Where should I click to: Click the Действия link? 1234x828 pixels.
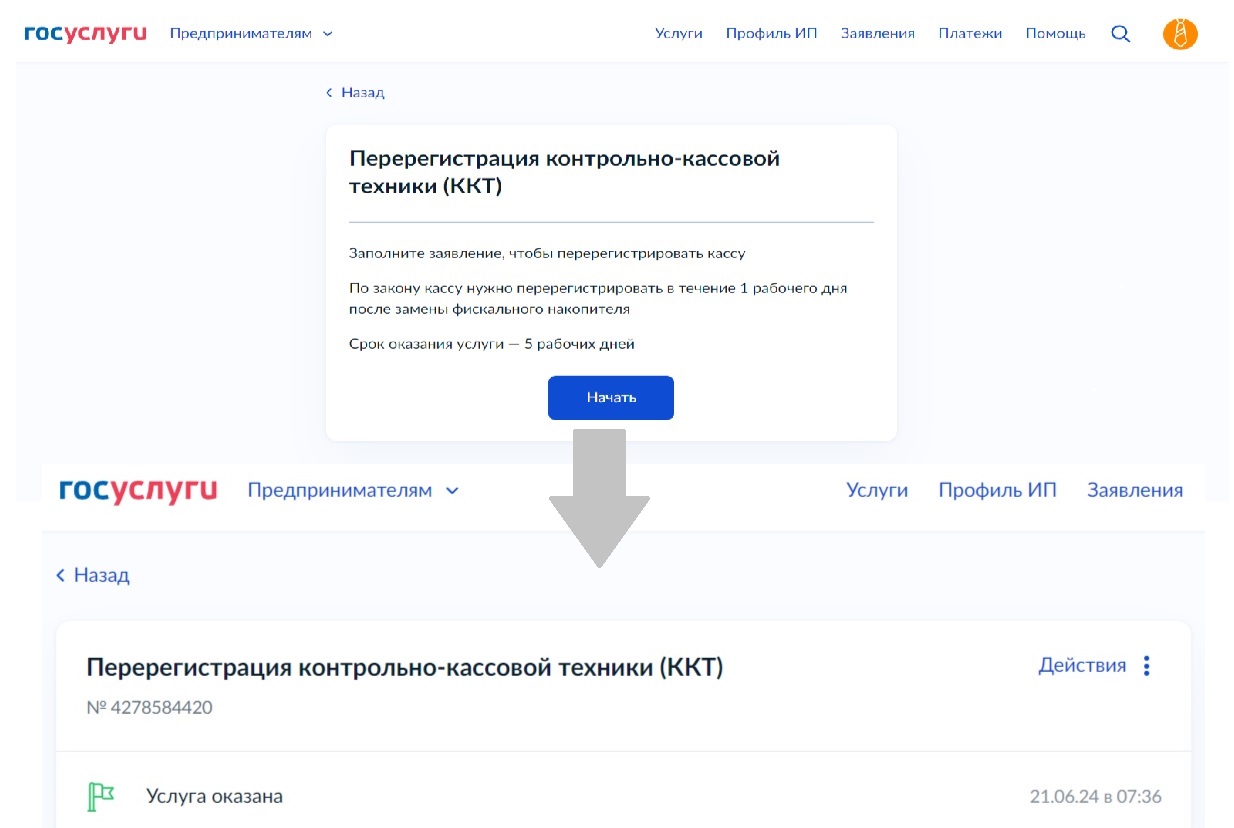pyautogui.click(x=1082, y=665)
